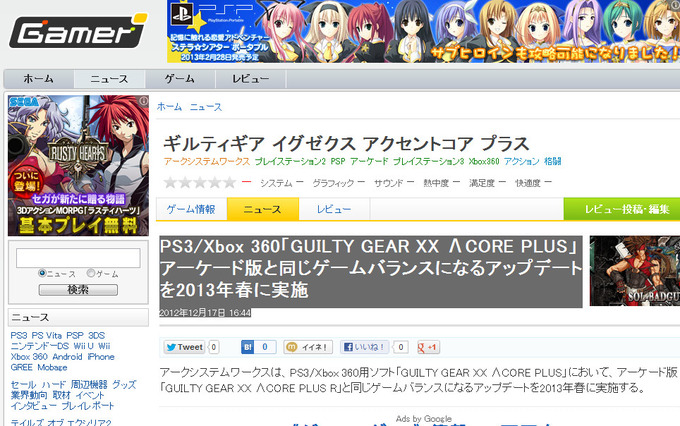The height and width of the screenshot is (426, 680).
Task: Click the article date 2012年12月17日 16:44
Action: coord(205,313)
